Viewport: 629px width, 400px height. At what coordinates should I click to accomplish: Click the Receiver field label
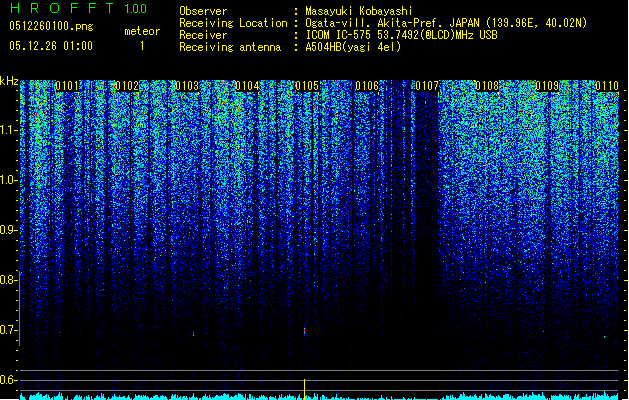tap(203, 35)
